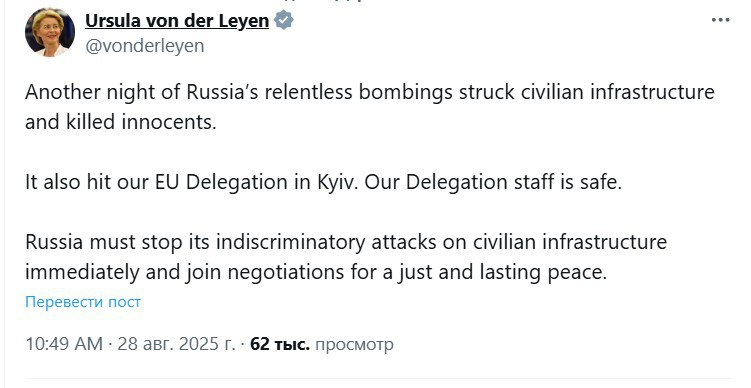Click the text 'and killed innocents.'
This screenshot has width=751, height=388.
click(121, 122)
